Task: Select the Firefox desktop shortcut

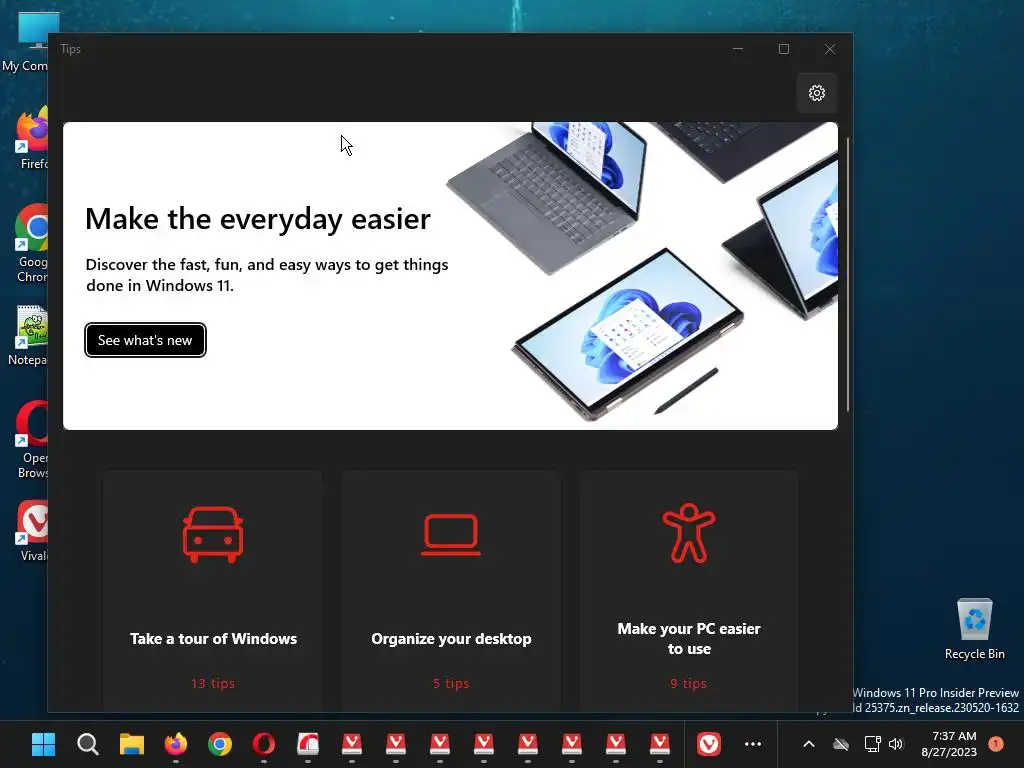Action: click(x=31, y=138)
